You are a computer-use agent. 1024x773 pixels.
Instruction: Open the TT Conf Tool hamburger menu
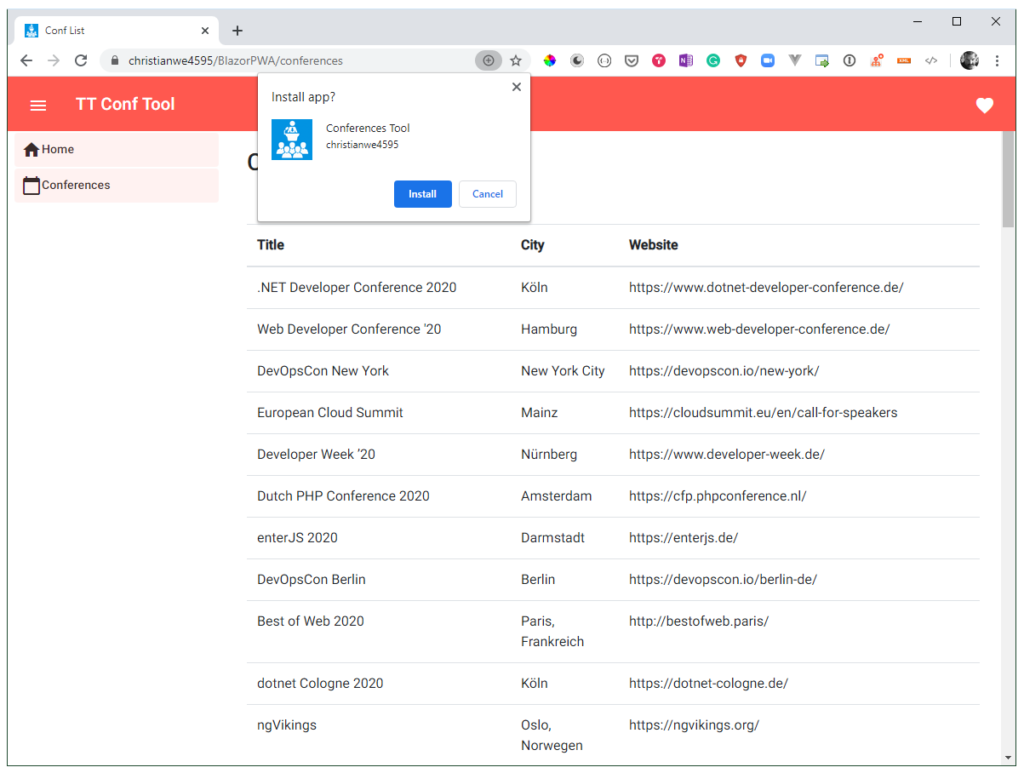pos(38,104)
